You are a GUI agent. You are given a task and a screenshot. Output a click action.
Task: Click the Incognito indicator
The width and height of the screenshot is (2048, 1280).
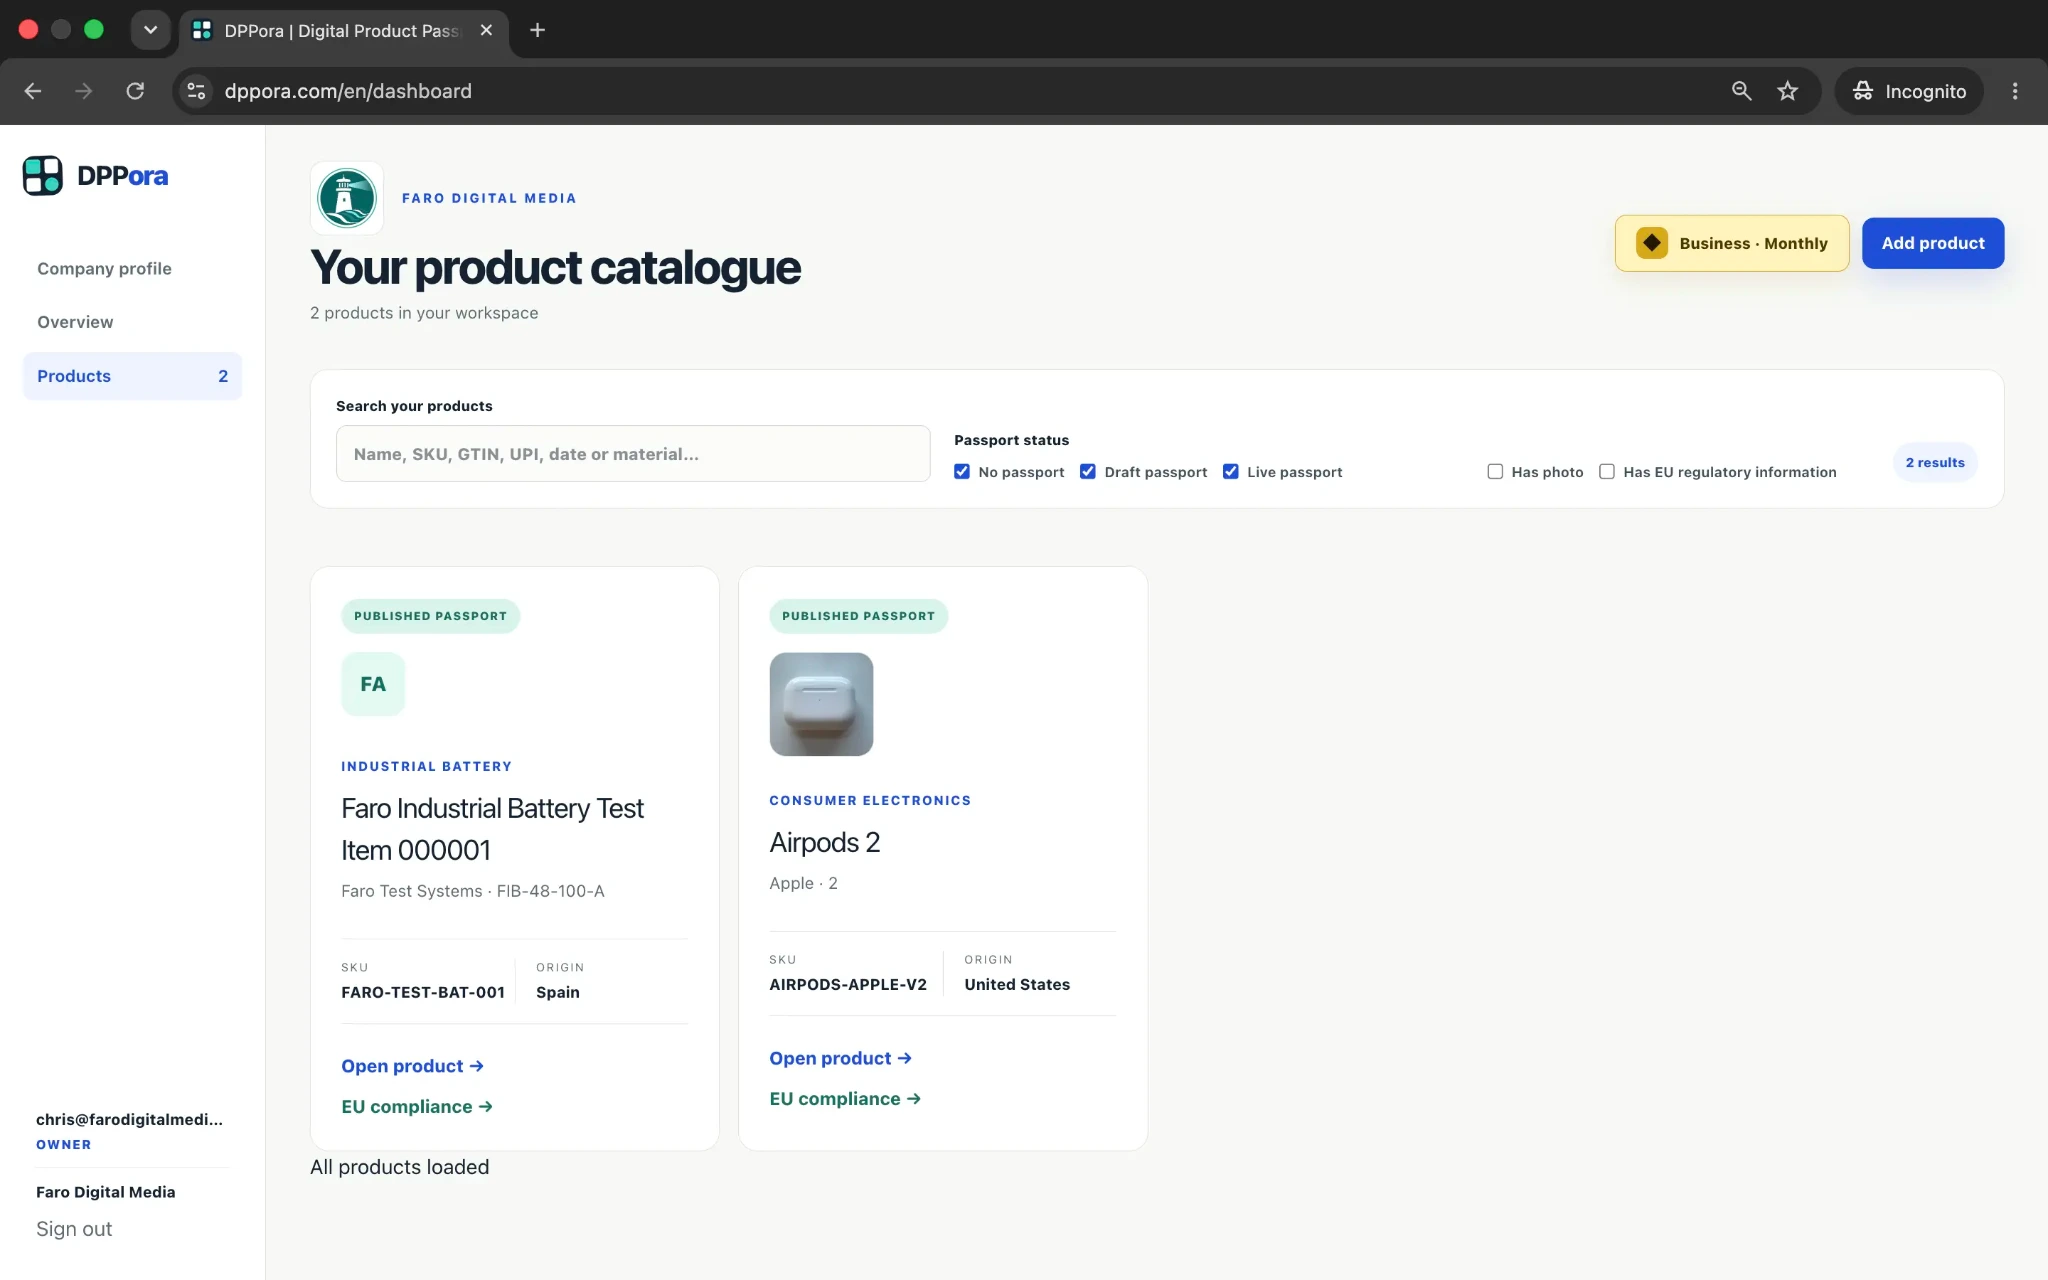click(x=1909, y=91)
